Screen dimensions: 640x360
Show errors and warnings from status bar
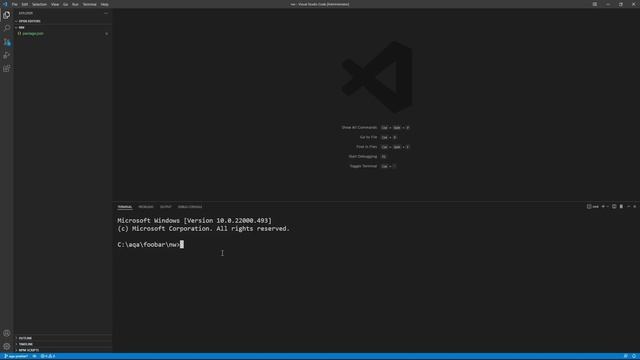click(48, 356)
